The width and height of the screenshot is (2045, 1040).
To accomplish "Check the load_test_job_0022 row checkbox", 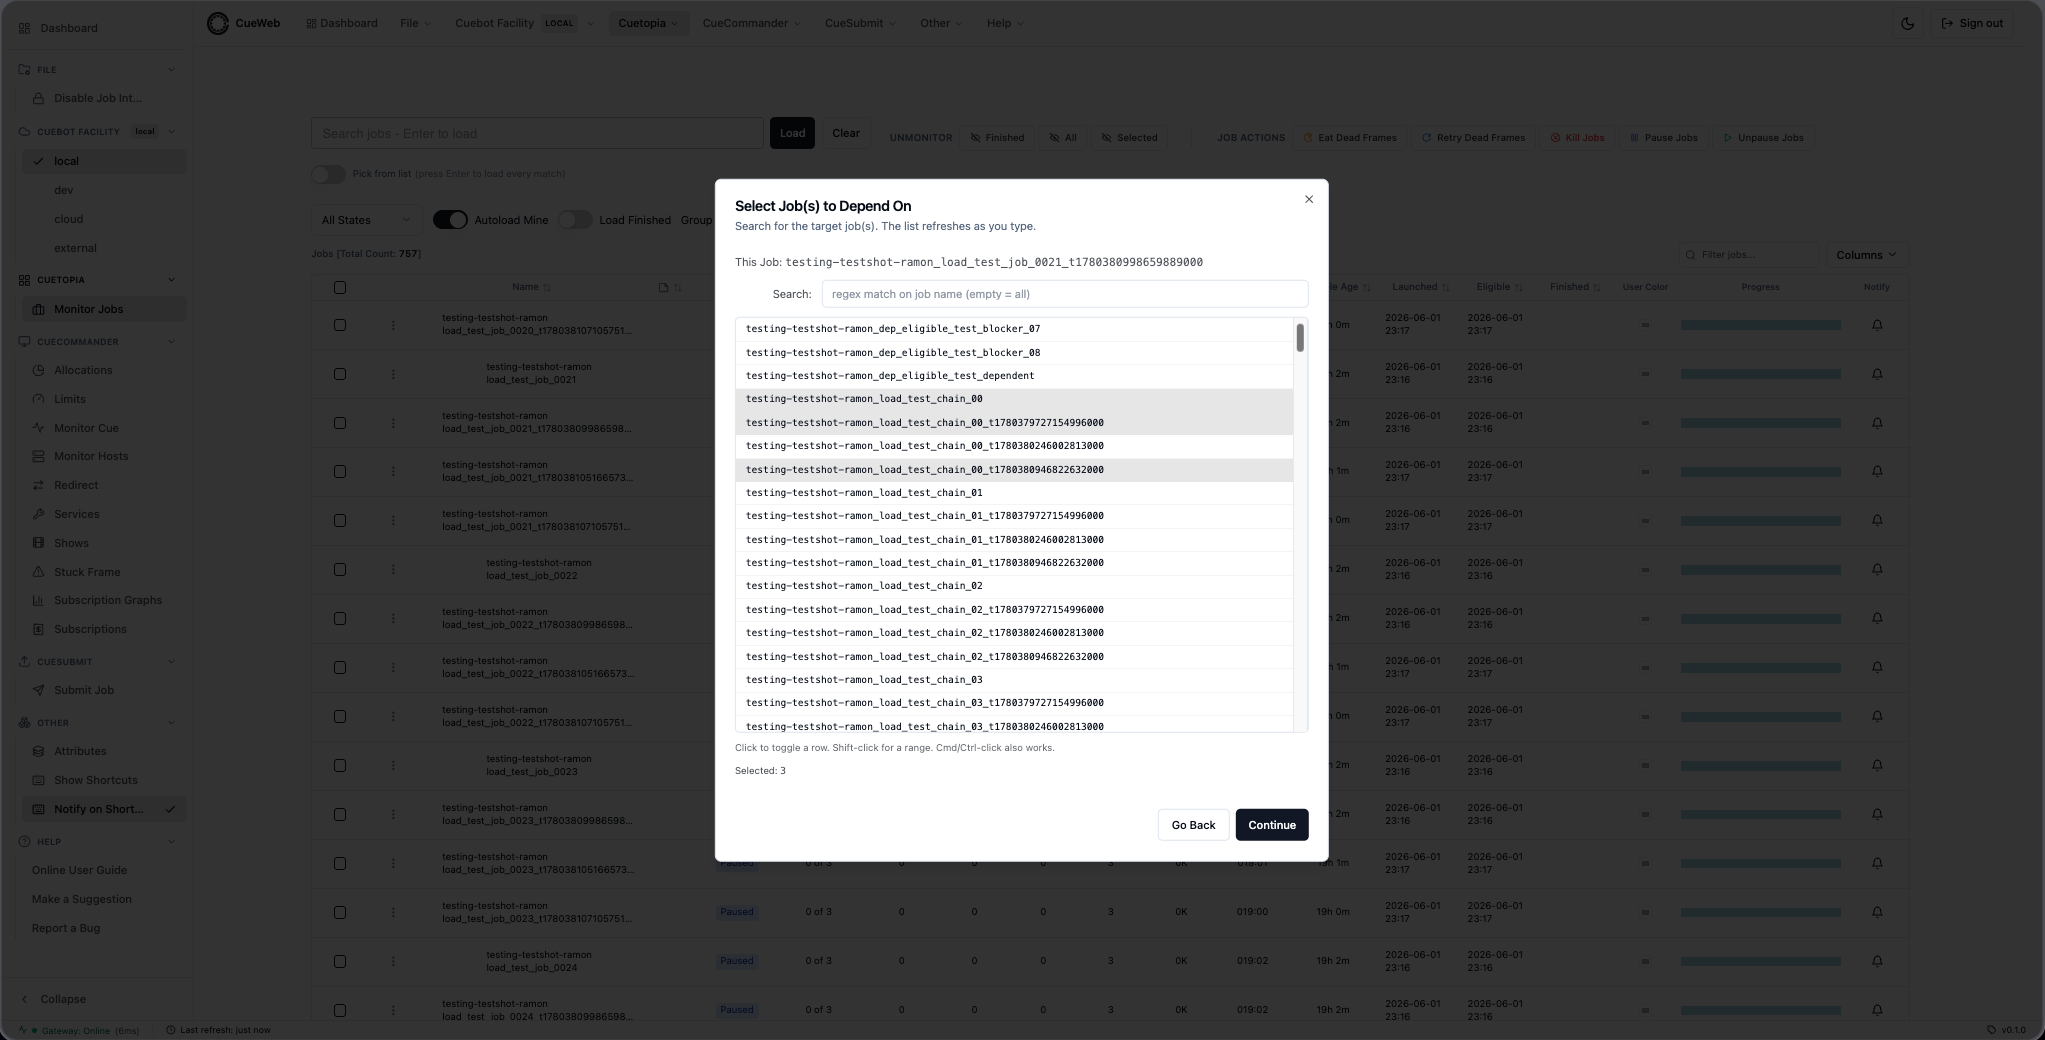I will 340,570.
